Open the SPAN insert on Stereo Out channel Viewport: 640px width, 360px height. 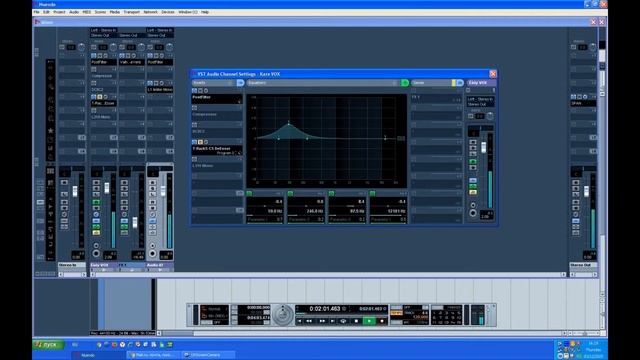[x=583, y=104]
